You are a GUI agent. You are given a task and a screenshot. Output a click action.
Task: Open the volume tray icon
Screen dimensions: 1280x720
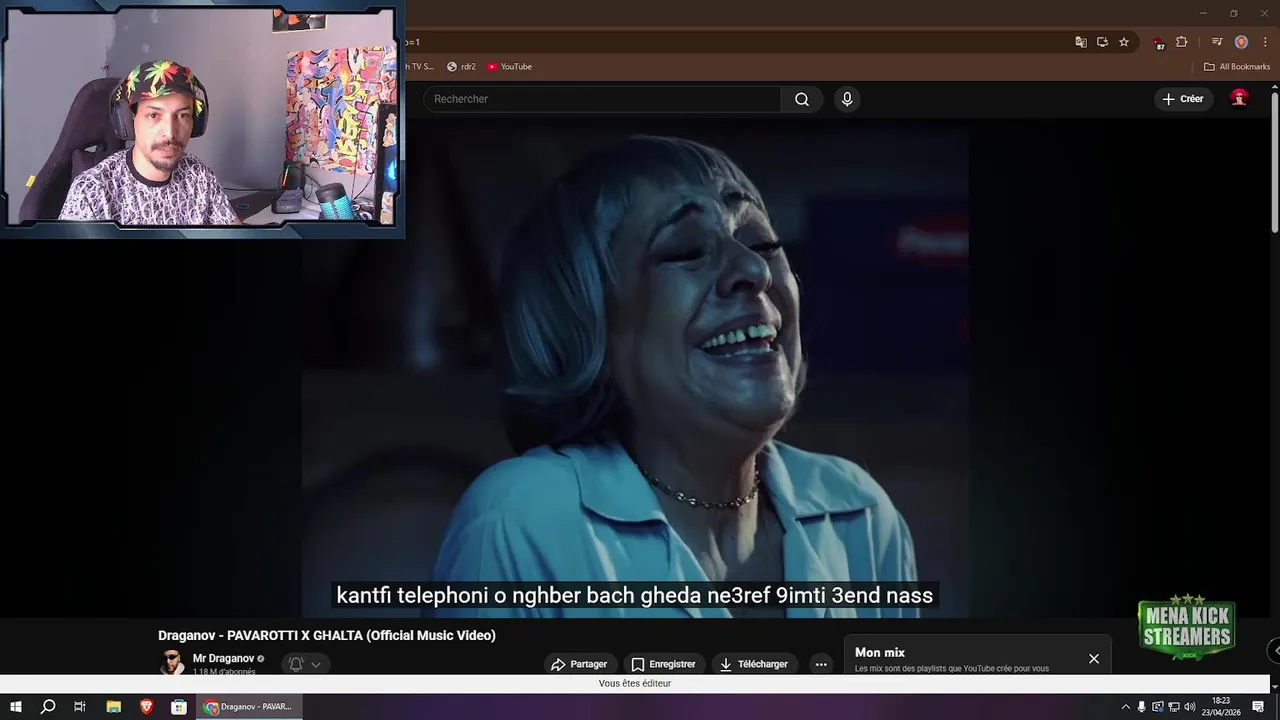point(1190,707)
